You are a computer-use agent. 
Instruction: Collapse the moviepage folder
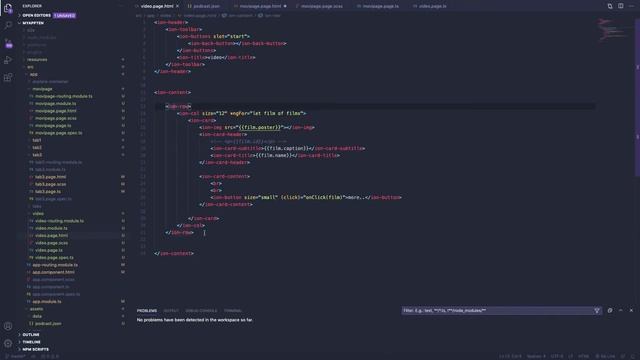pos(42,89)
